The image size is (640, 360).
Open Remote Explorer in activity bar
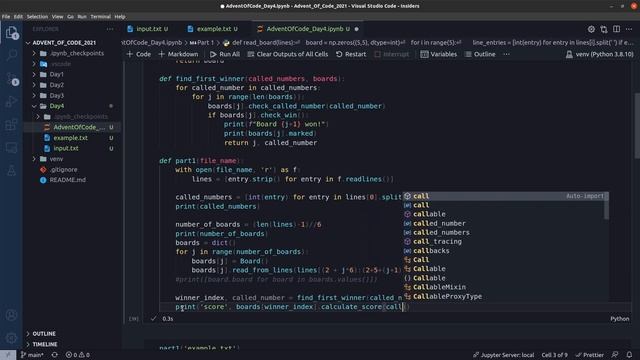click(11, 147)
